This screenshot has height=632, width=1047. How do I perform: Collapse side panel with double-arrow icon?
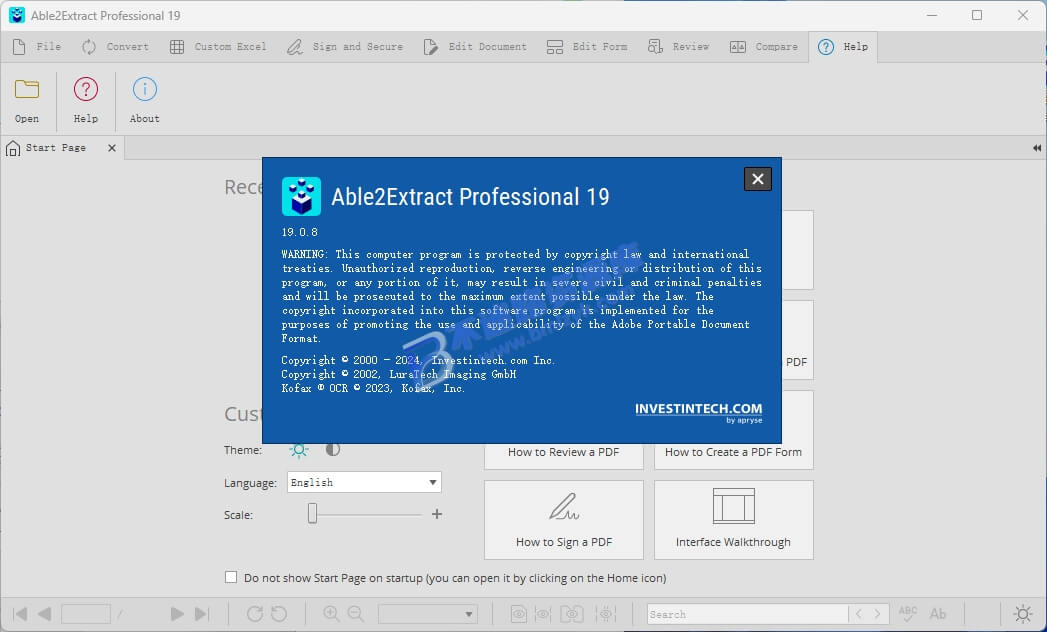tap(1036, 148)
